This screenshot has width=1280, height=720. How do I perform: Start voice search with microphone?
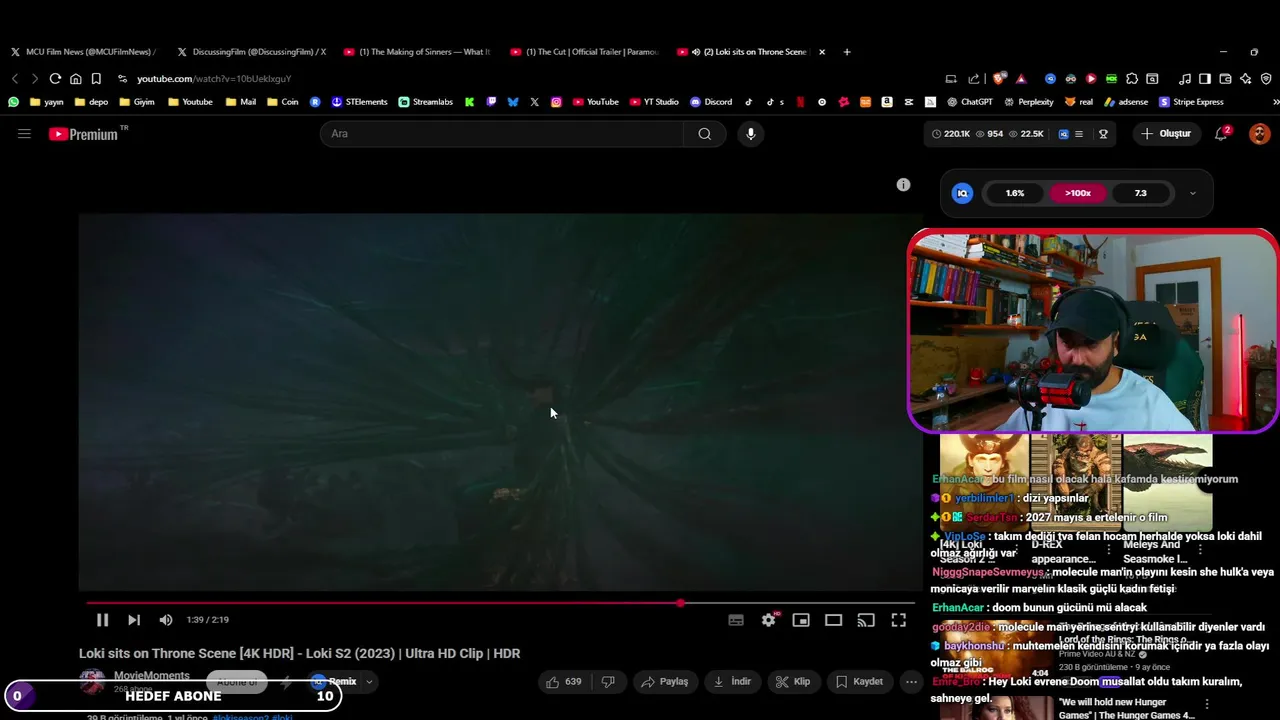coord(751,134)
